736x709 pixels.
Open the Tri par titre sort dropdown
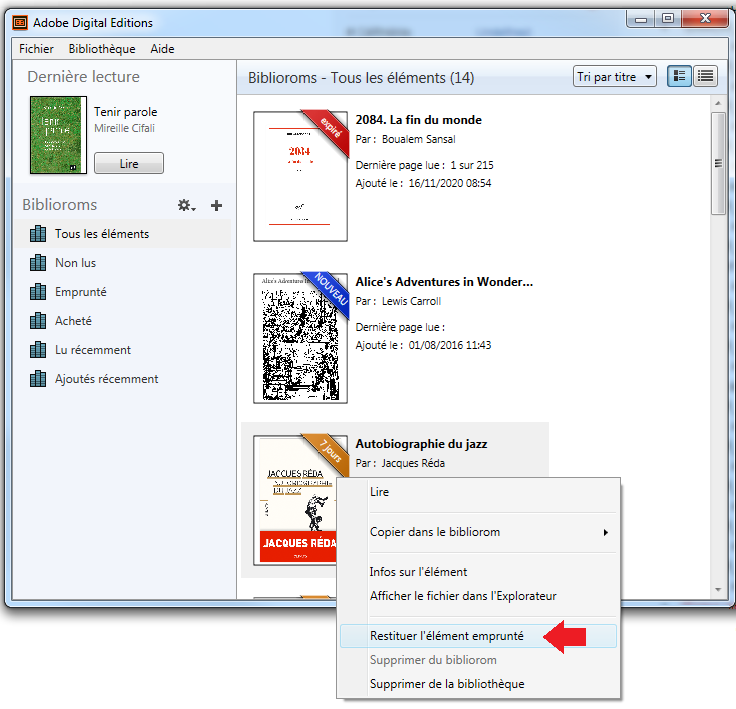614,77
